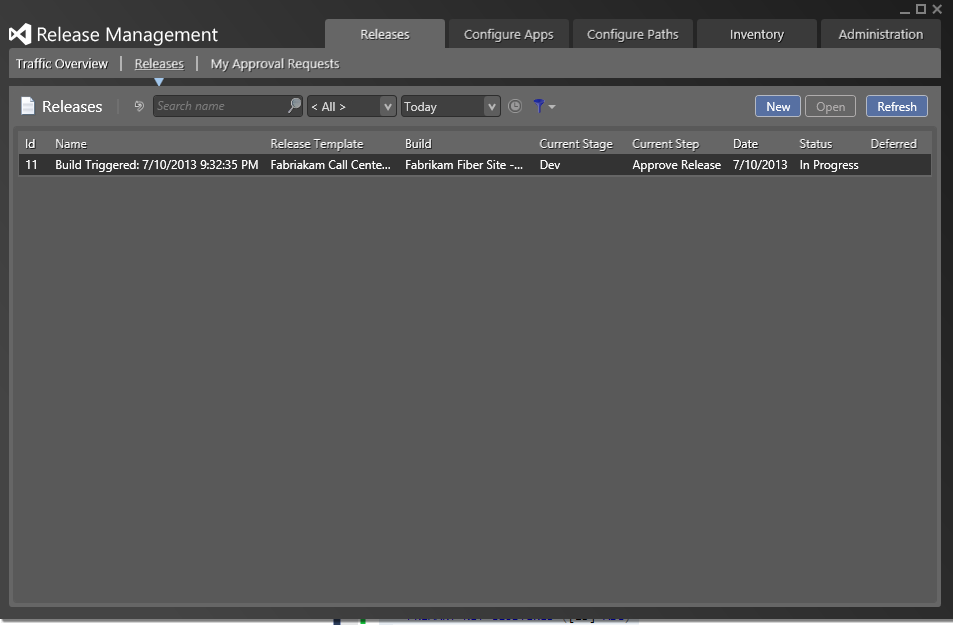Click the Dev stage cell
Screen dimensions: 953x625
pos(550,165)
